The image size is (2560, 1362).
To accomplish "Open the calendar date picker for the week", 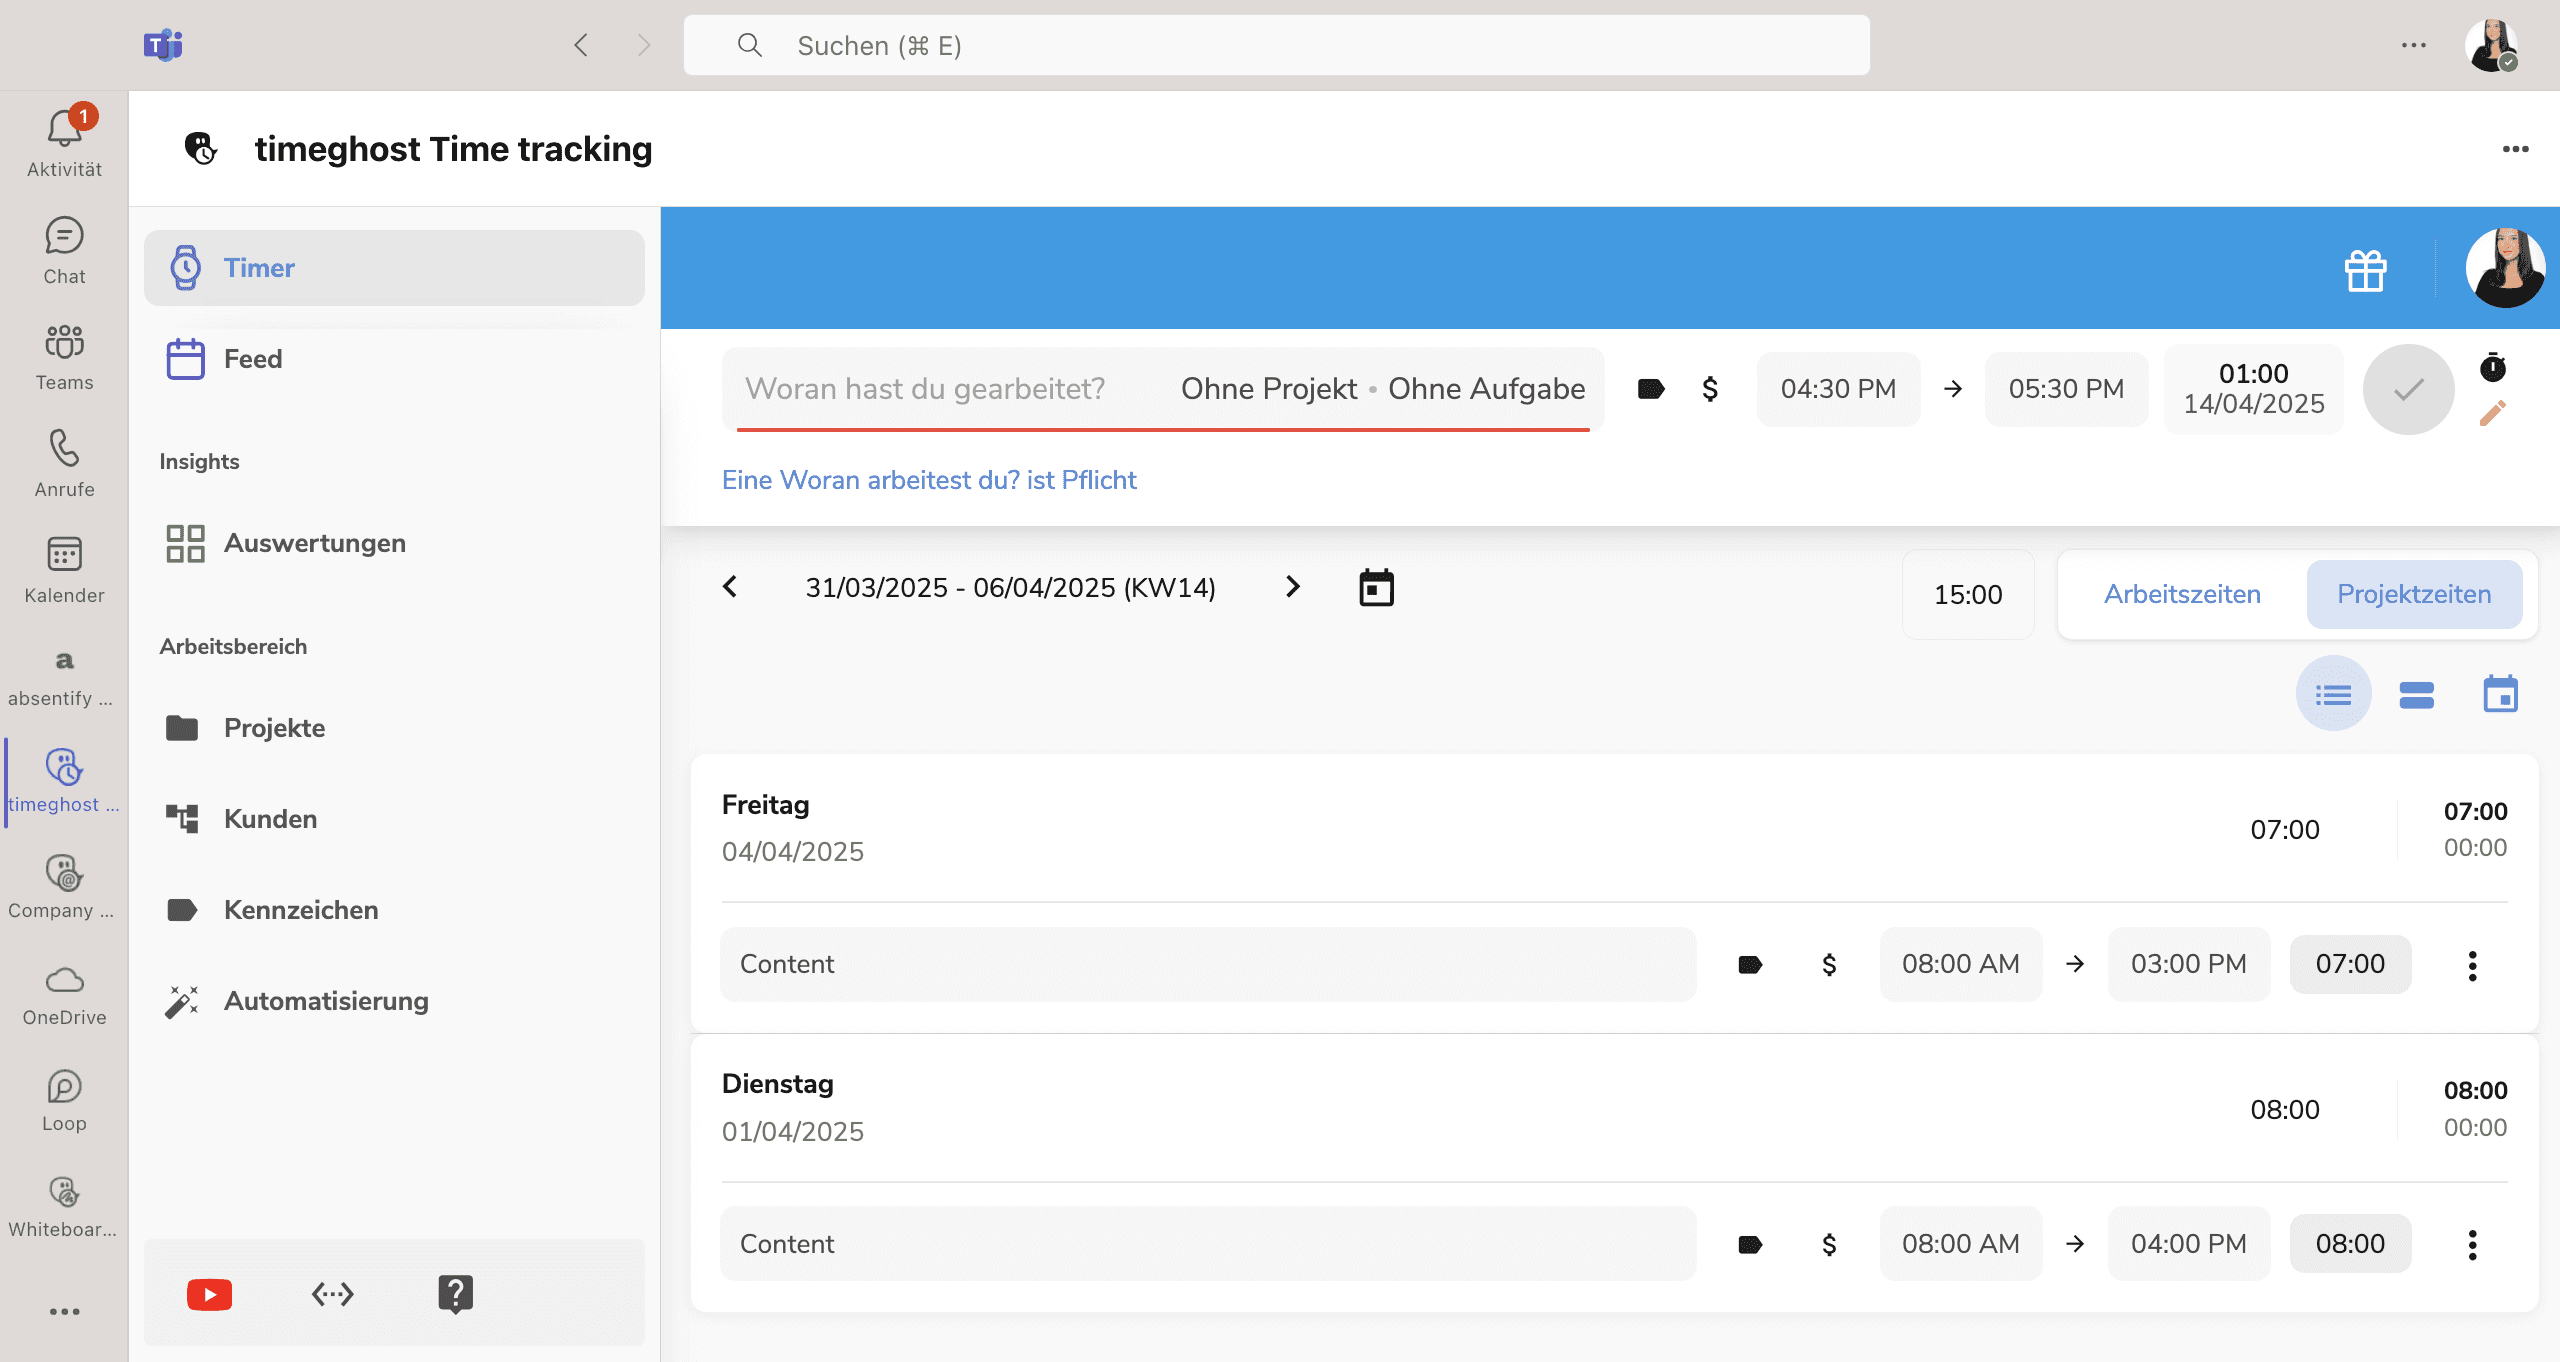I will click(x=1376, y=587).
